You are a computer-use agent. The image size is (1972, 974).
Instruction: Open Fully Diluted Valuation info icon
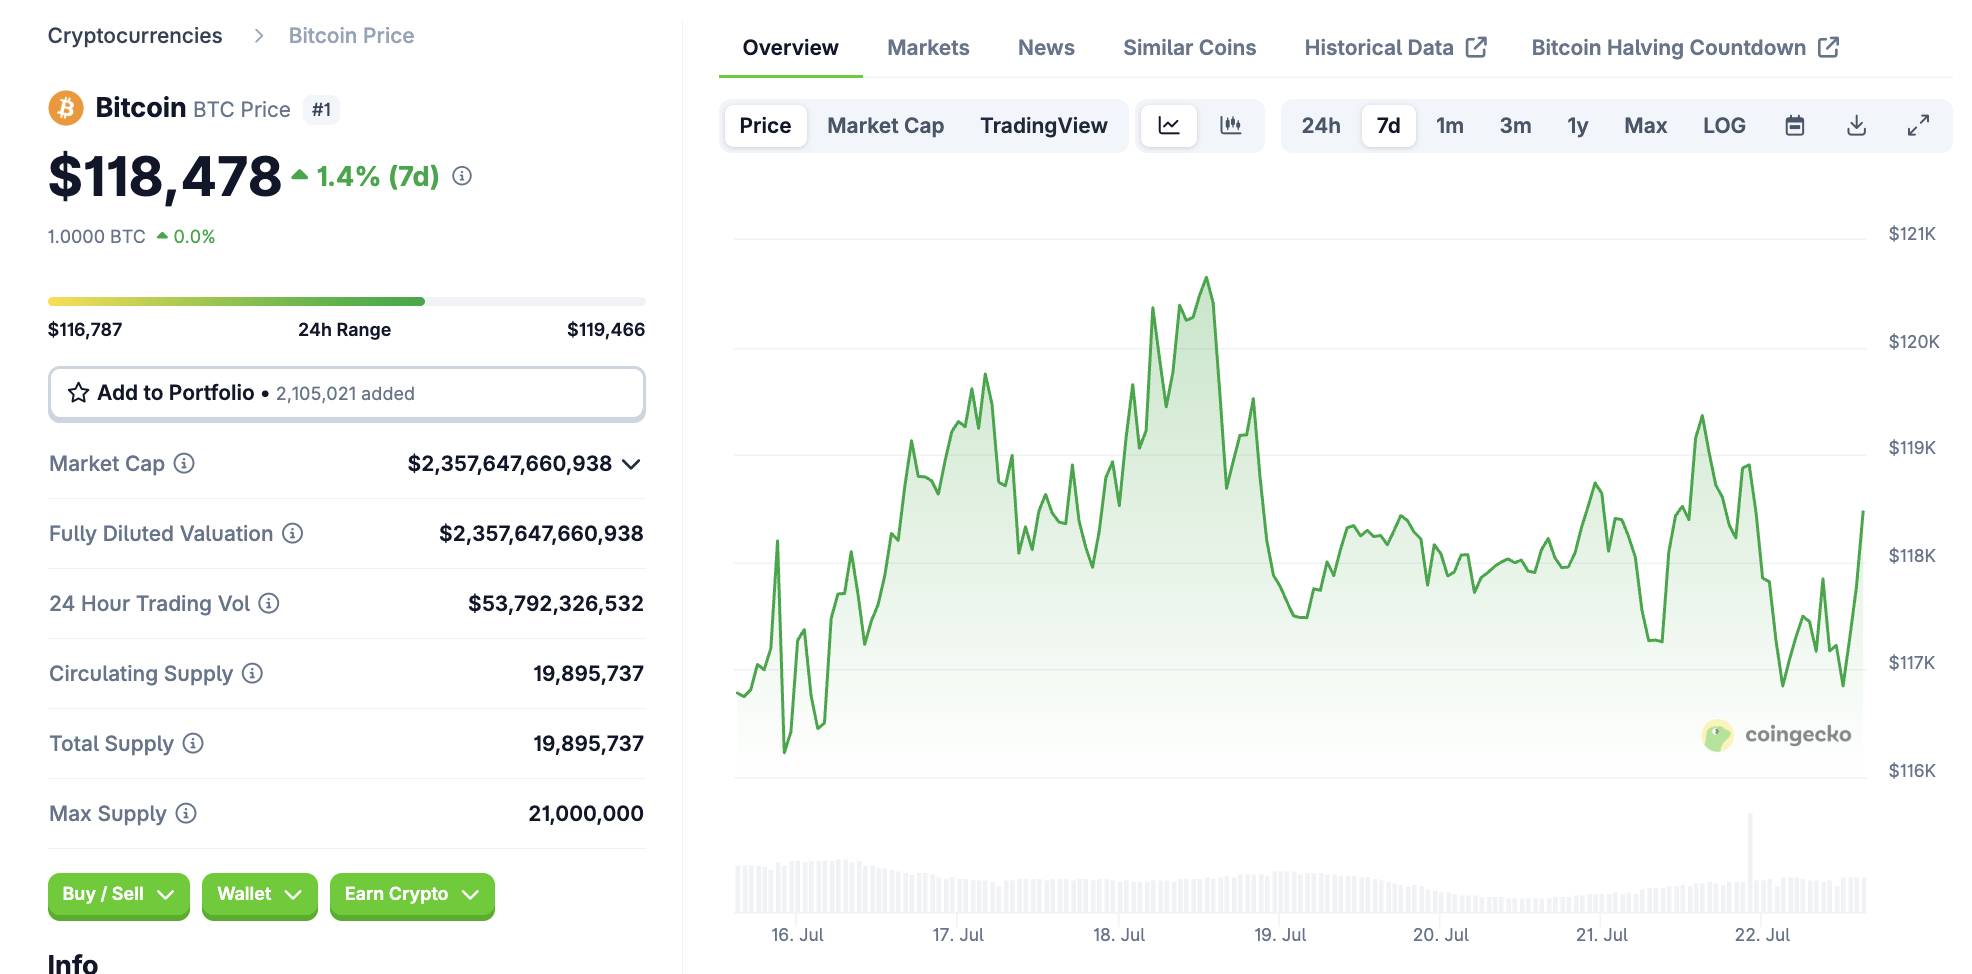[x=292, y=533]
